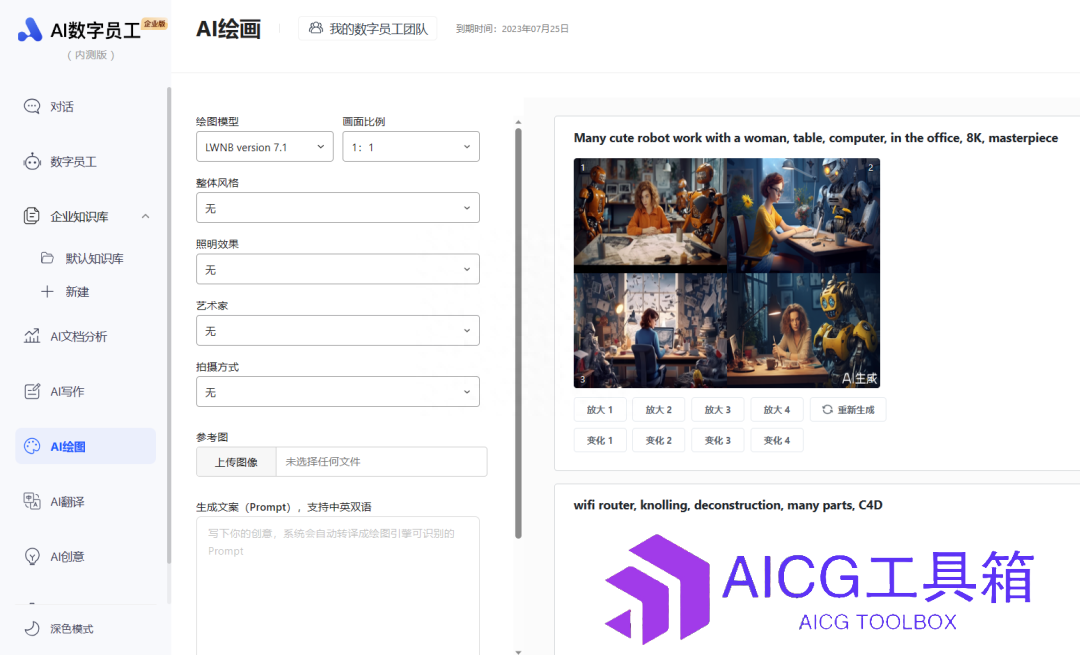Click the AI数字员工 logo icon
This screenshot has width=1080, height=655.
coord(30,30)
